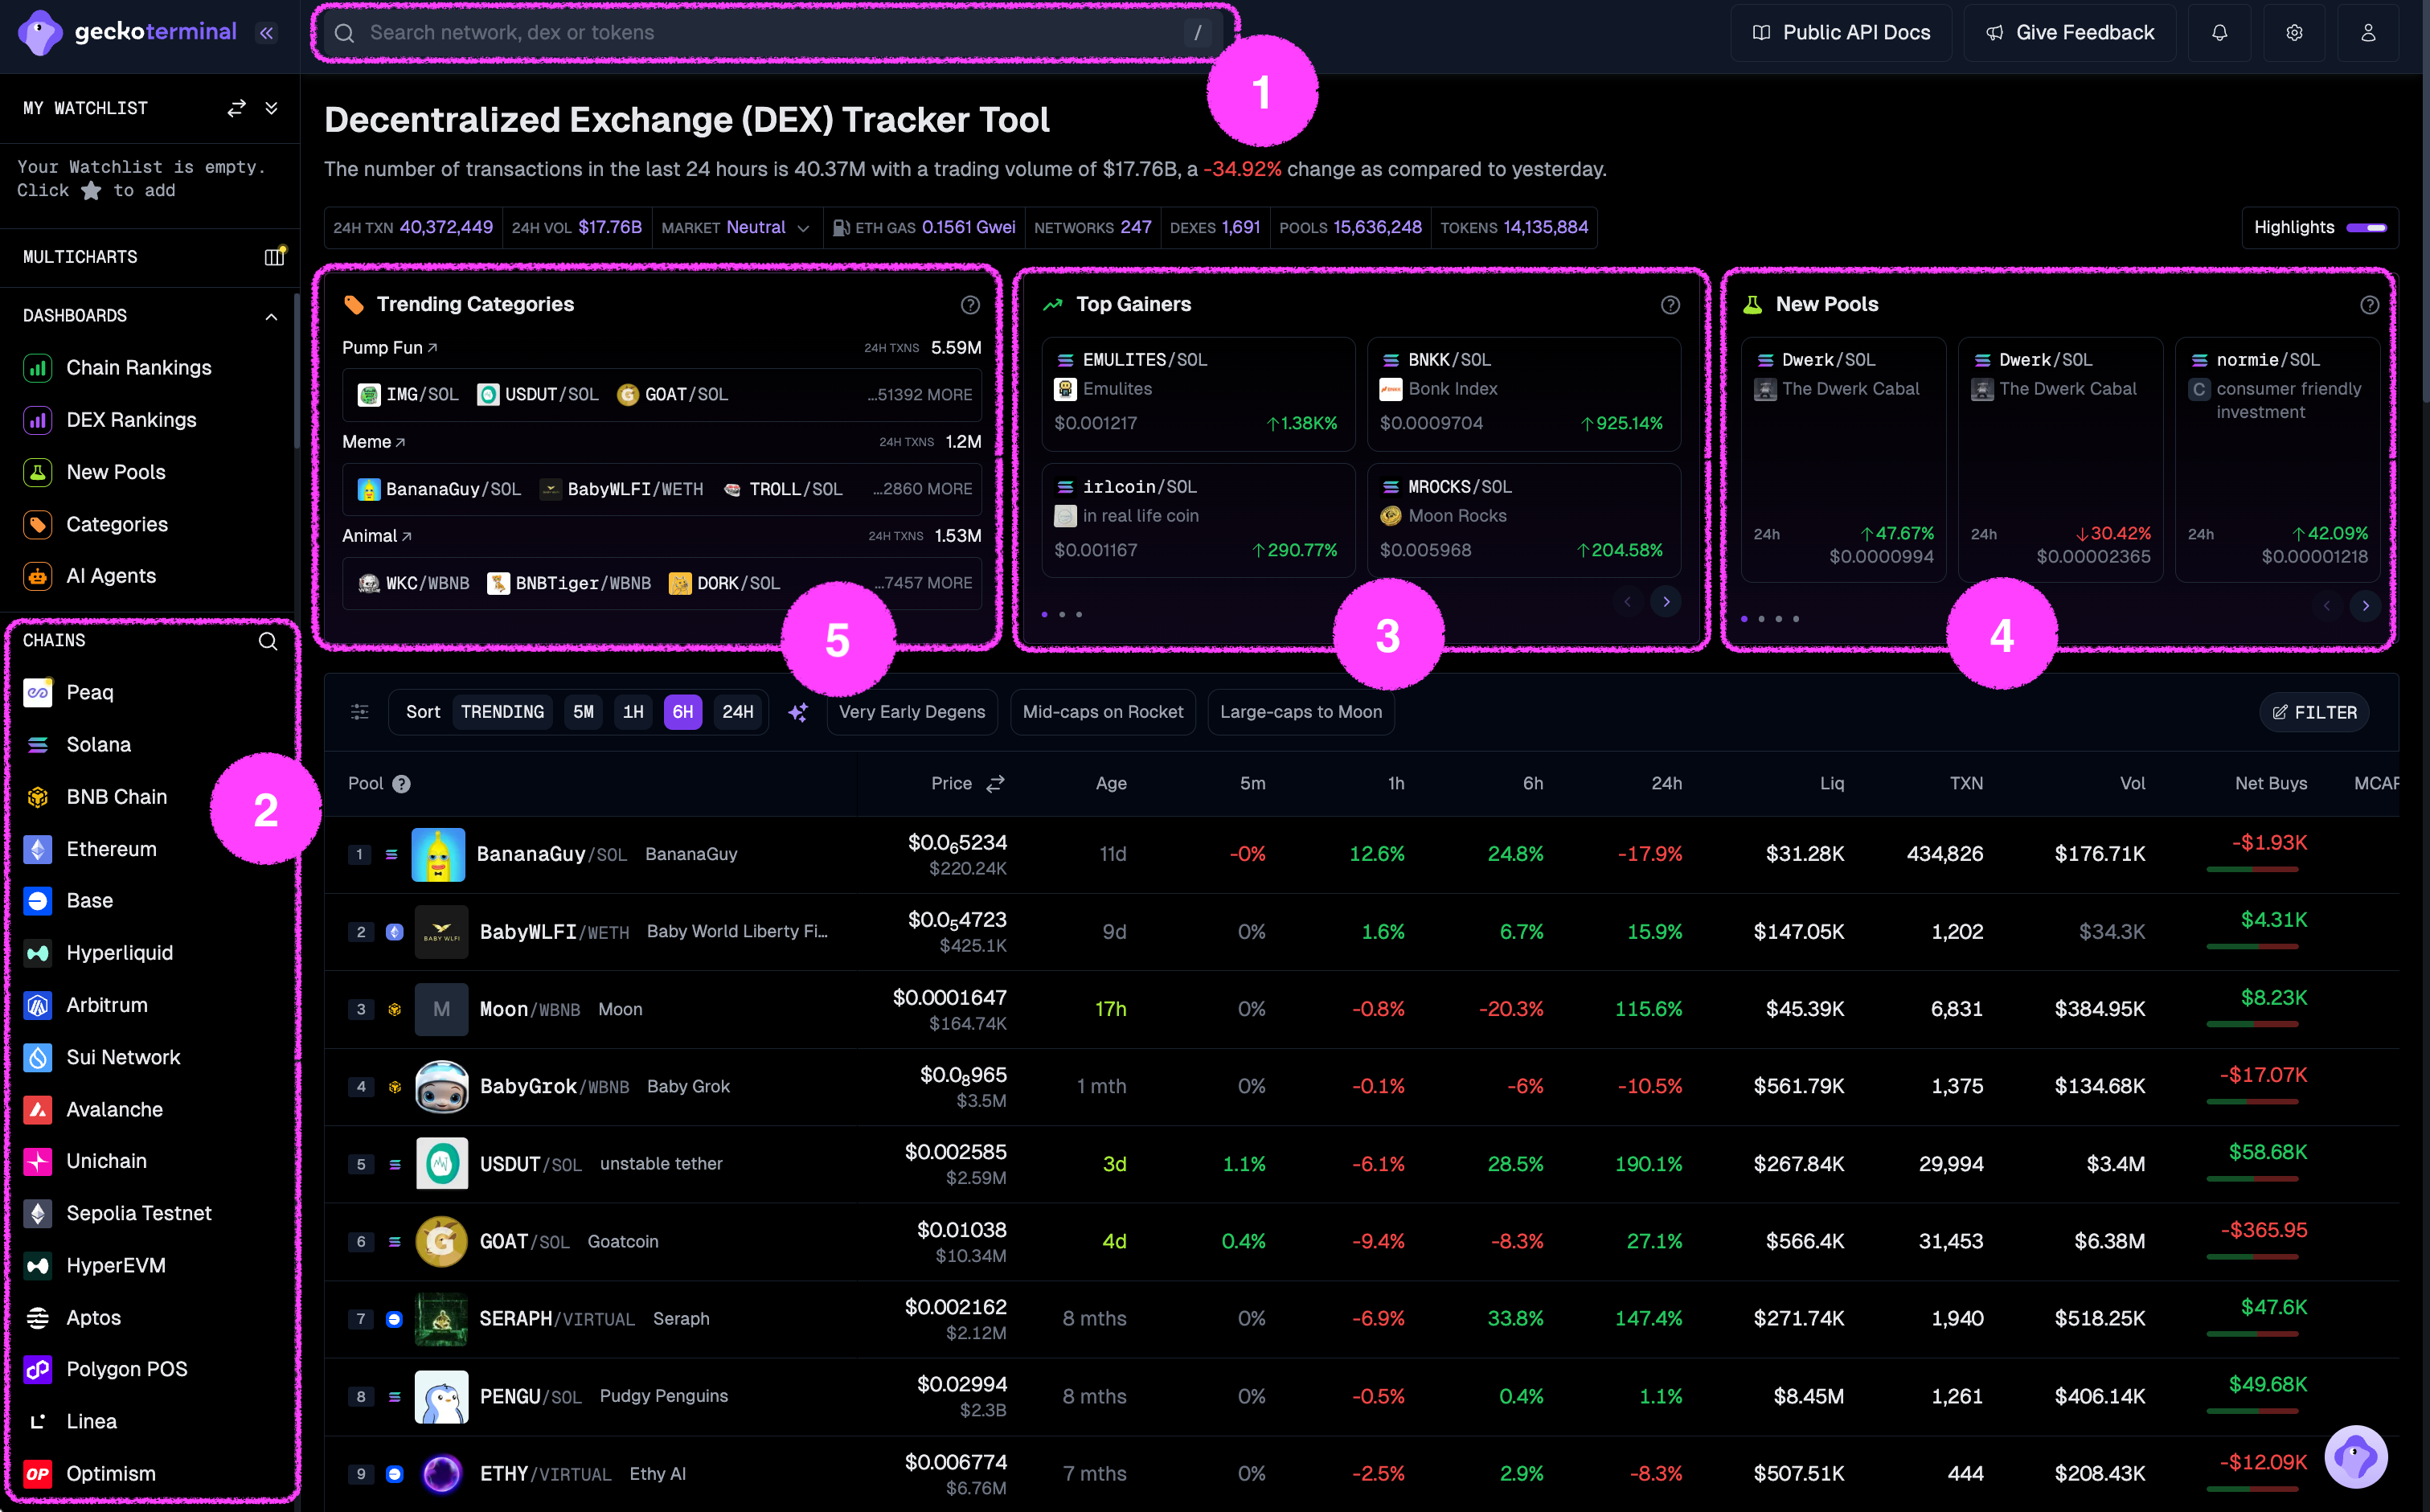Click the AI sparkle filter icon
This screenshot has width=2430, height=1512.
[798, 712]
